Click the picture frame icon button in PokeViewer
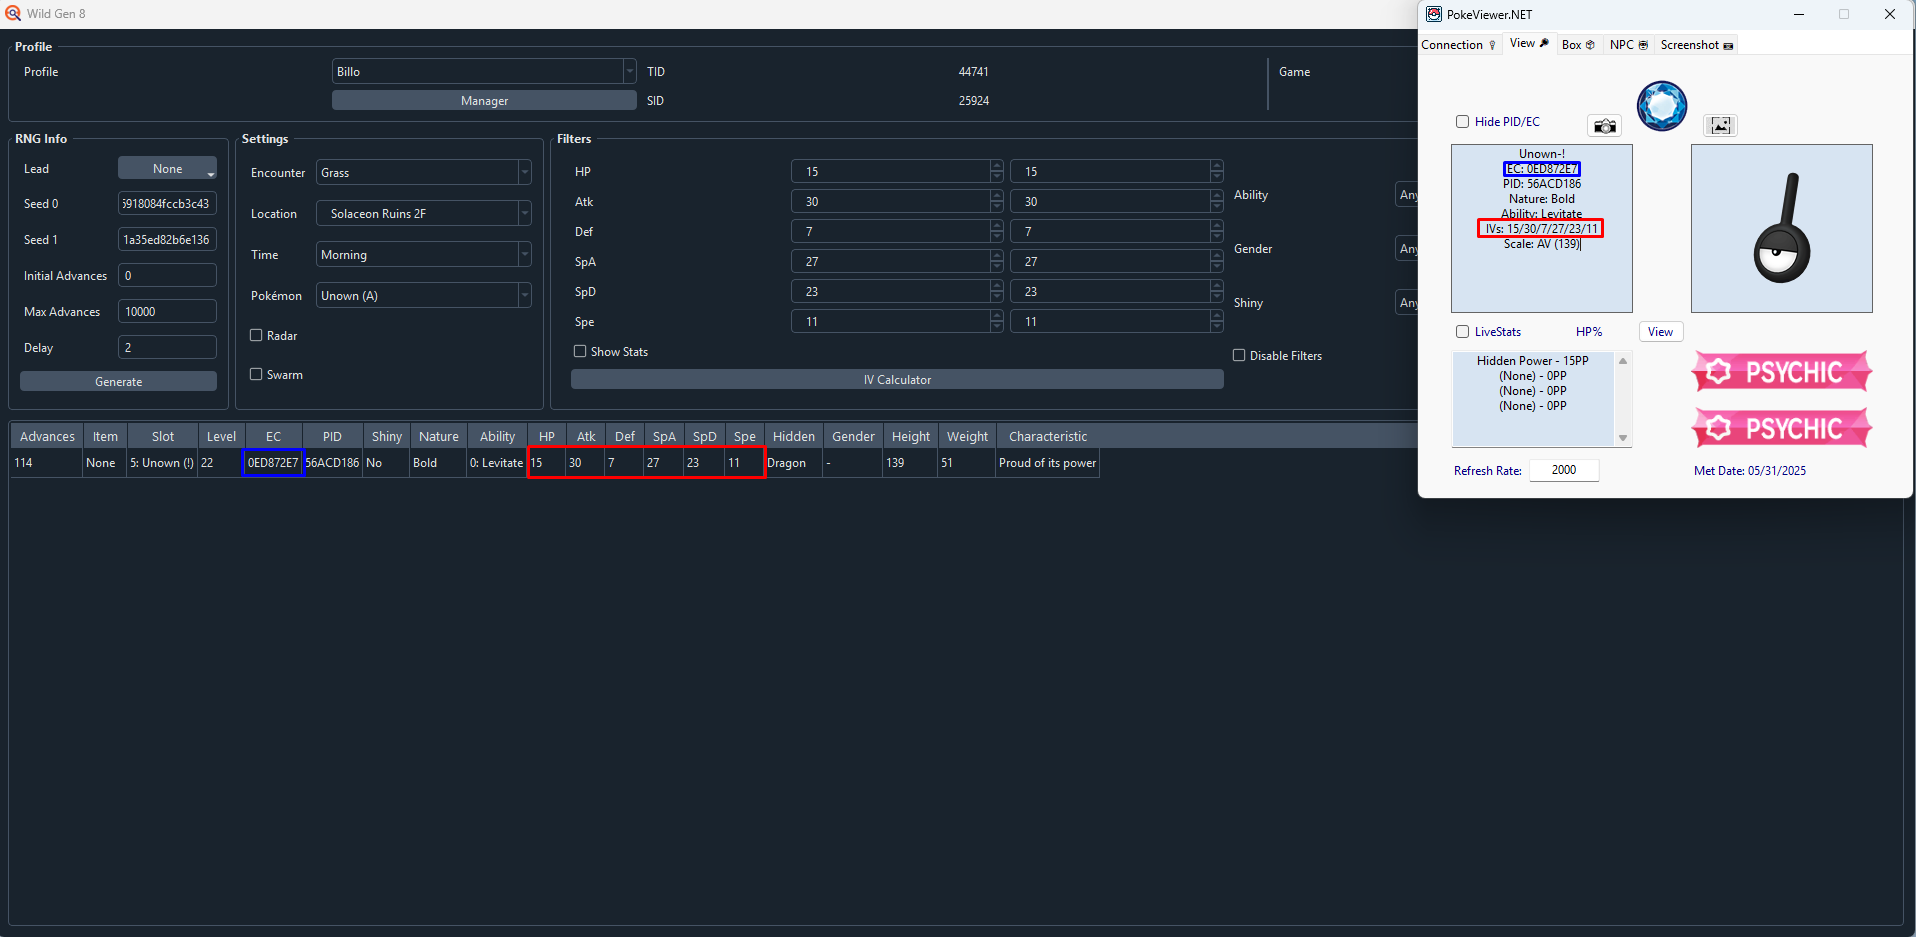Image resolution: width=1916 pixels, height=937 pixels. click(1720, 125)
